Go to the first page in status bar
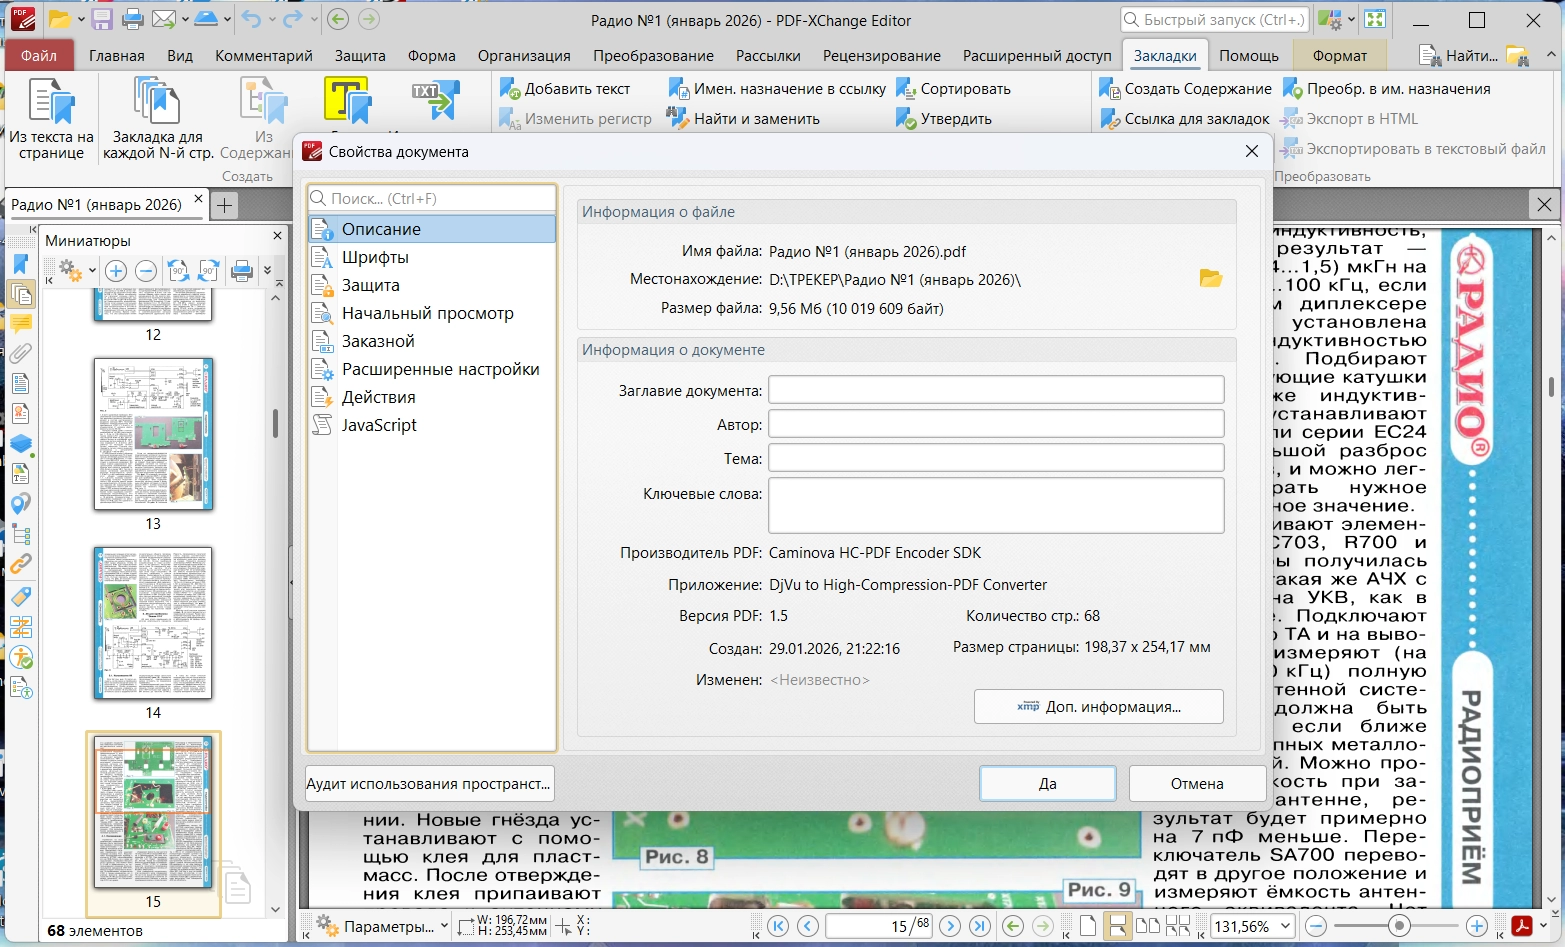Screen dimensions: 1565x947 coord(778,926)
